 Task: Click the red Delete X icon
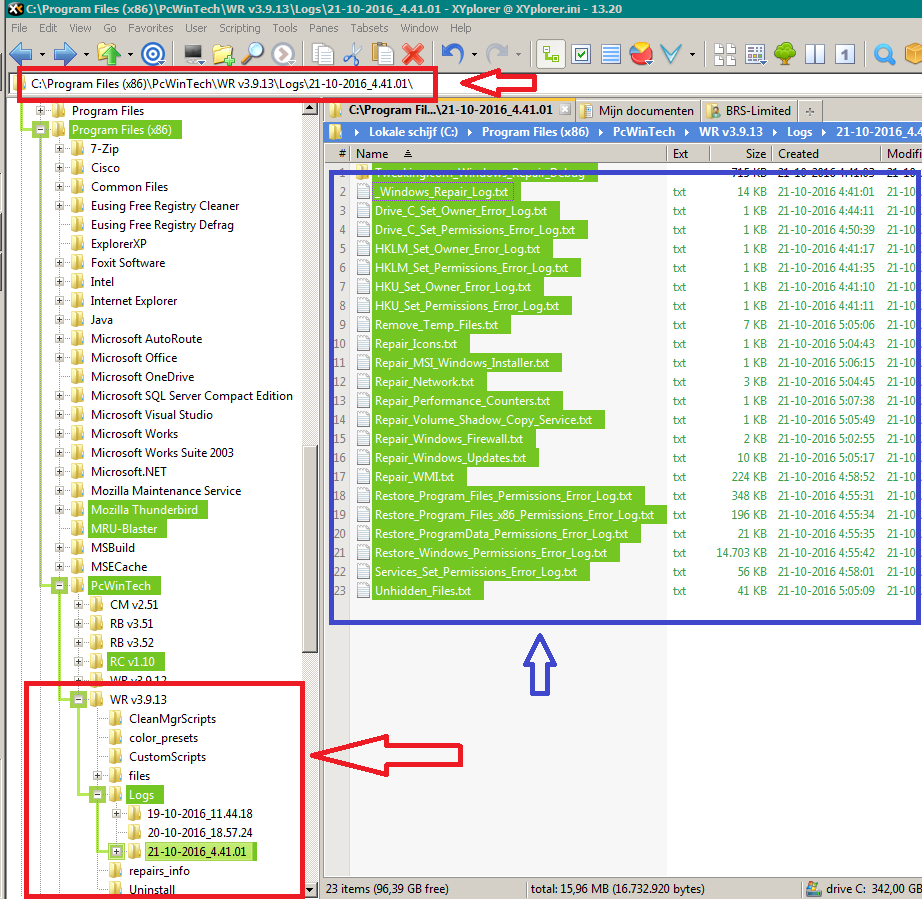(x=412, y=54)
